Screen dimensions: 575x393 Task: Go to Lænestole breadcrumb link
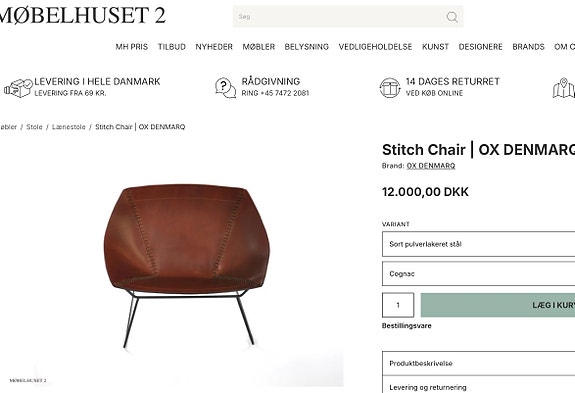point(69,127)
